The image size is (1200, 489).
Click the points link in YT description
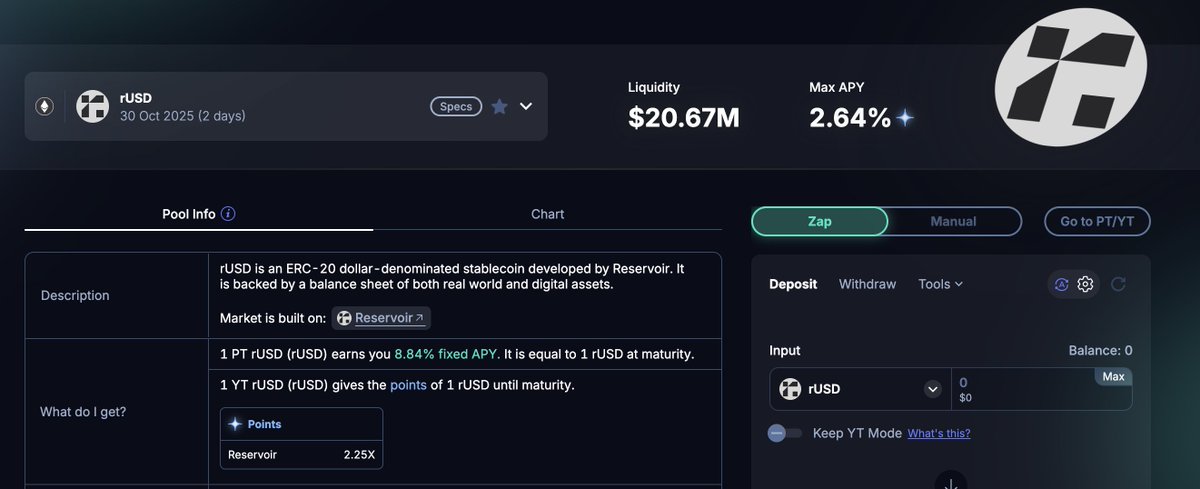tap(408, 385)
